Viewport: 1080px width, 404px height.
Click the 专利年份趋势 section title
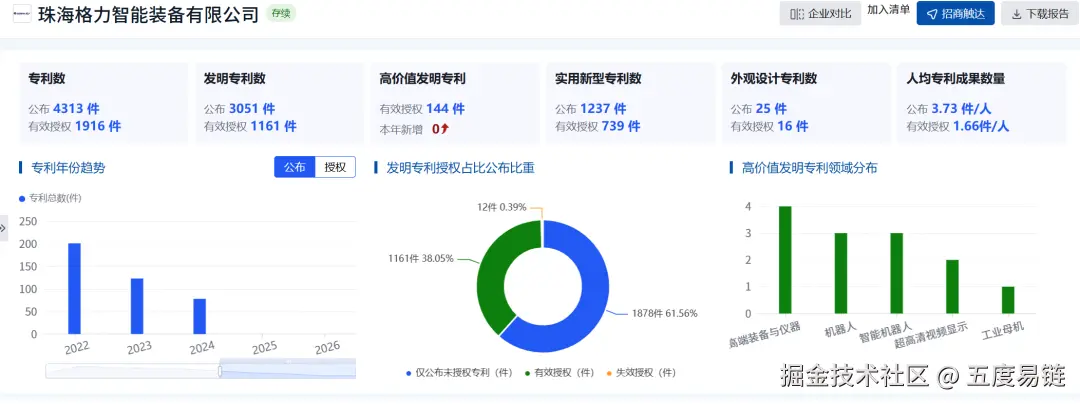click(69, 167)
